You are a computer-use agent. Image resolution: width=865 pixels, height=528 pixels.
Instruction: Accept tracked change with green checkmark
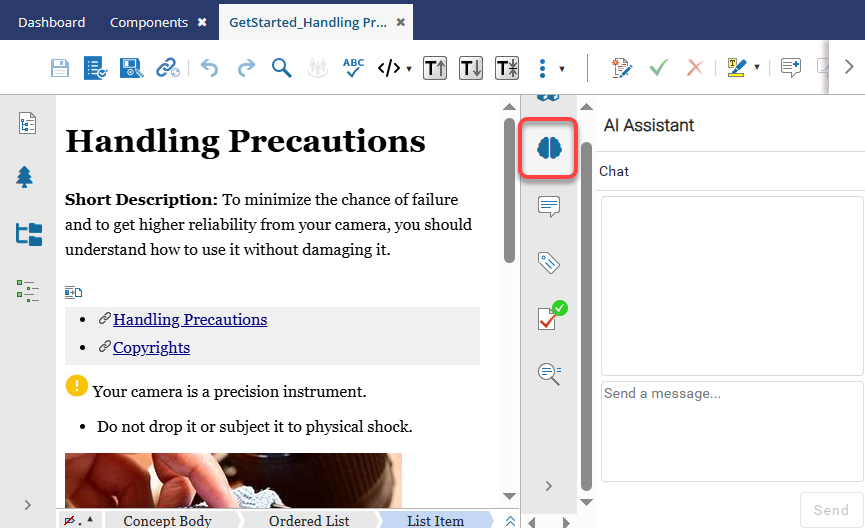[x=658, y=68]
